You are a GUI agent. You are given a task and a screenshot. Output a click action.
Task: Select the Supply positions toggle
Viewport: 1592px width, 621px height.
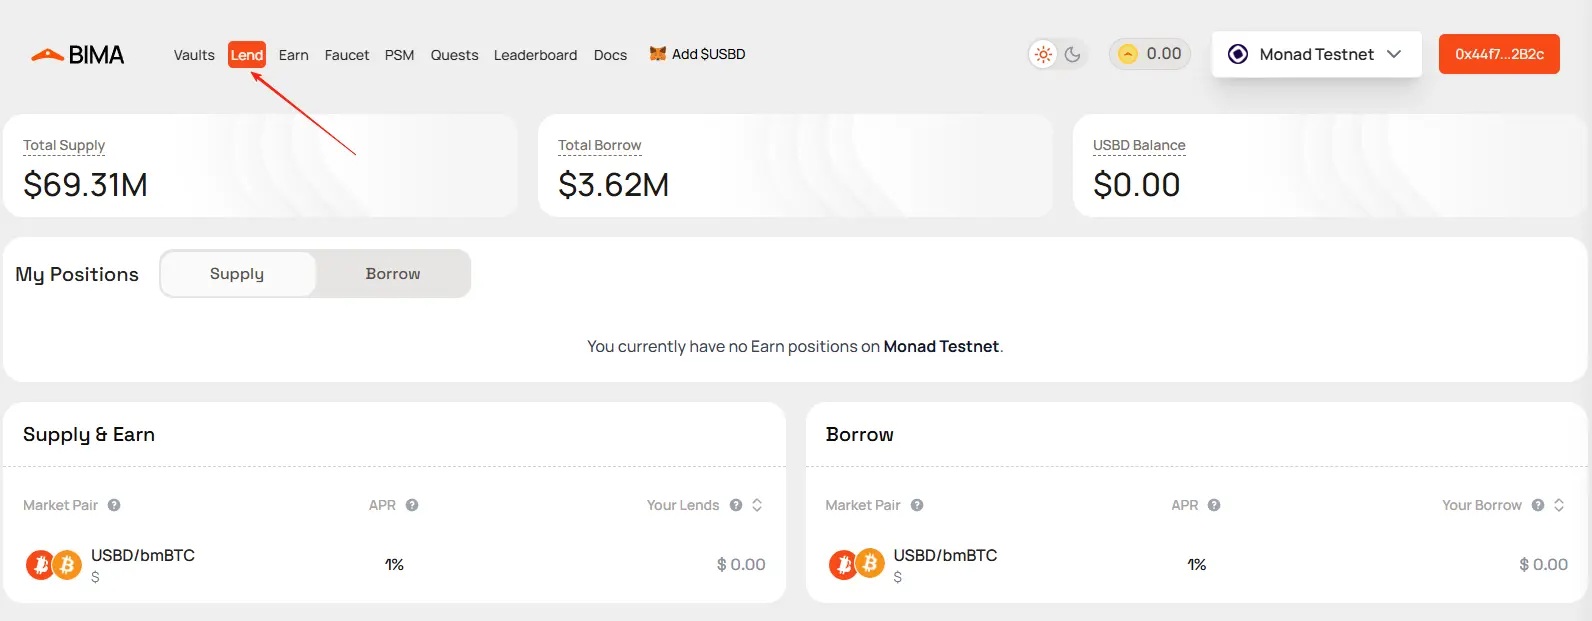pyautogui.click(x=237, y=274)
